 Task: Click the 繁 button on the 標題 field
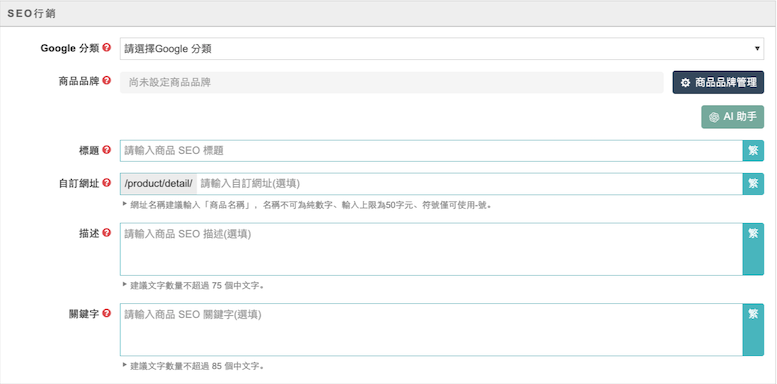click(753, 151)
